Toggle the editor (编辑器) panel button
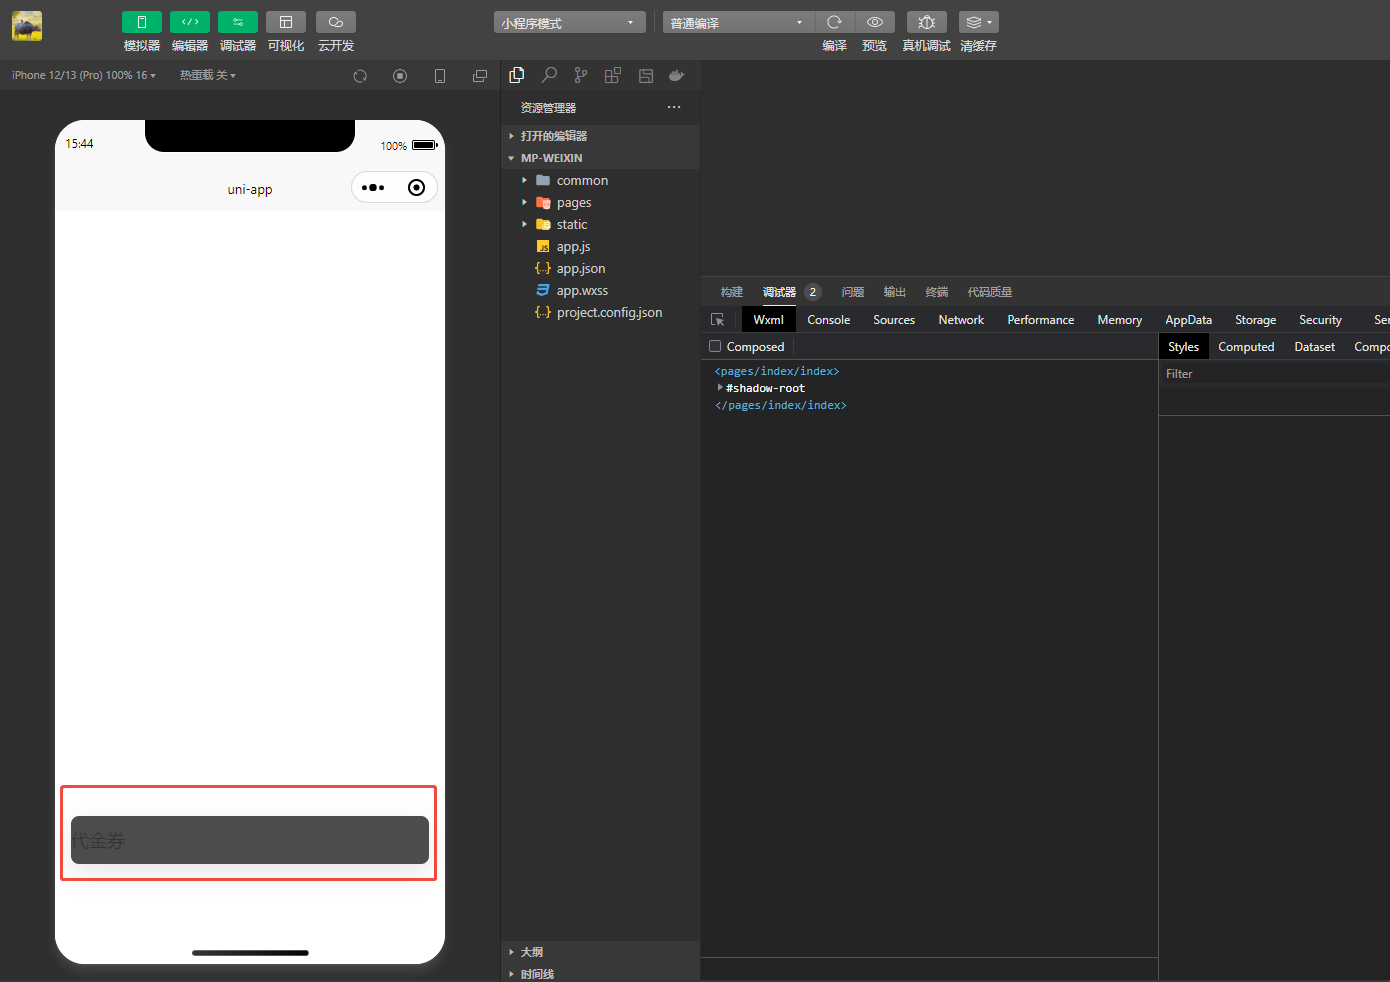 [189, 22]
